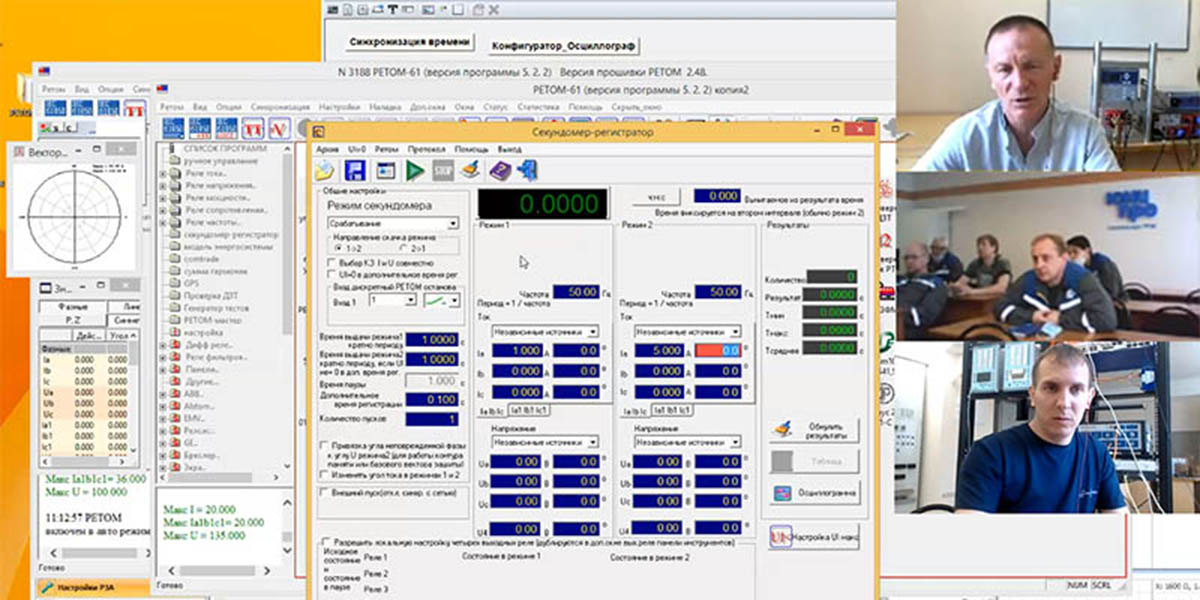The image size is (1200, 600).
Task: Click the red highlighted Ia angle field in Режим 2
Action: [x=718, y=351]
